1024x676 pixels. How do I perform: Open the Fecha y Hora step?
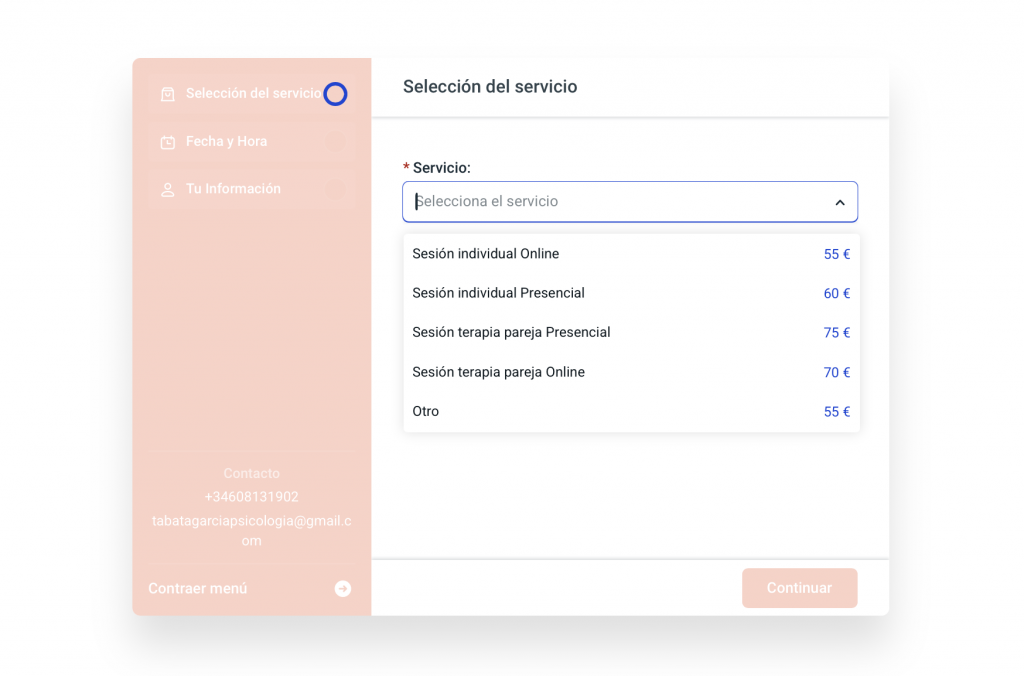(x=226, y=142)
